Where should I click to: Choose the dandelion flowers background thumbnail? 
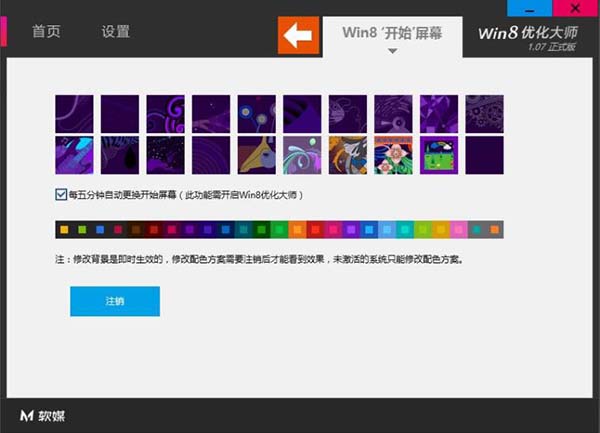256,114
